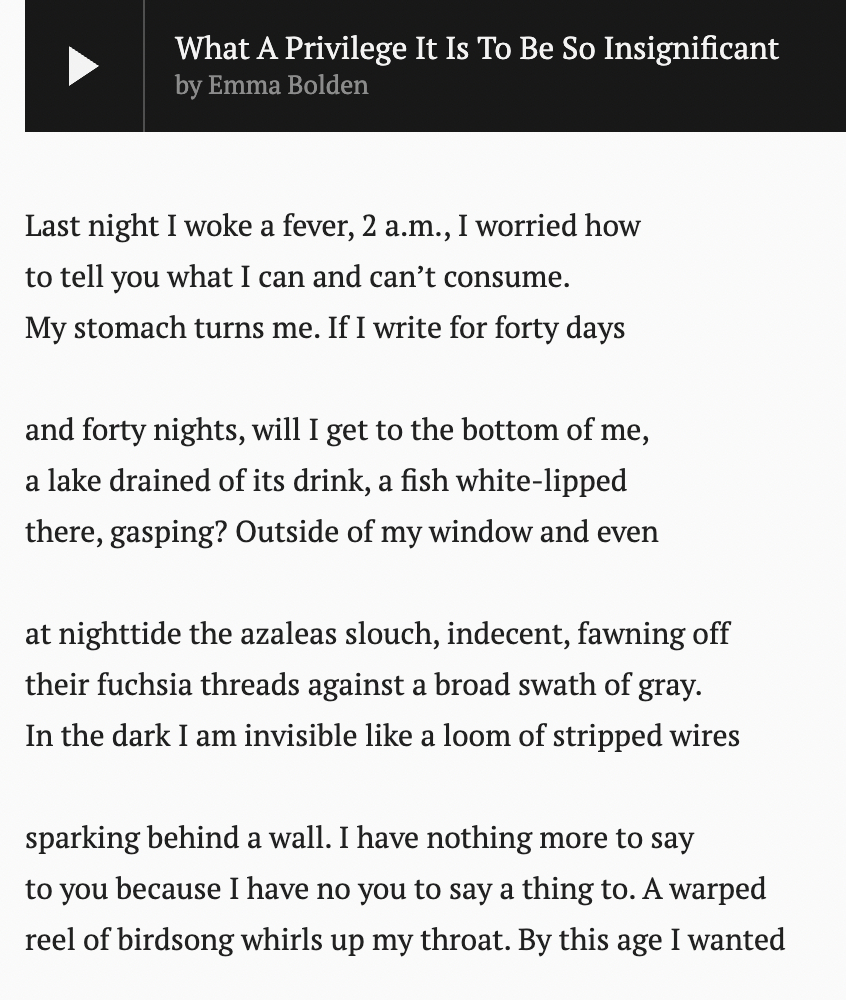Screen dimensions: 846x1000
Task: Click the poem title in the header
Action: coord(476,48)
